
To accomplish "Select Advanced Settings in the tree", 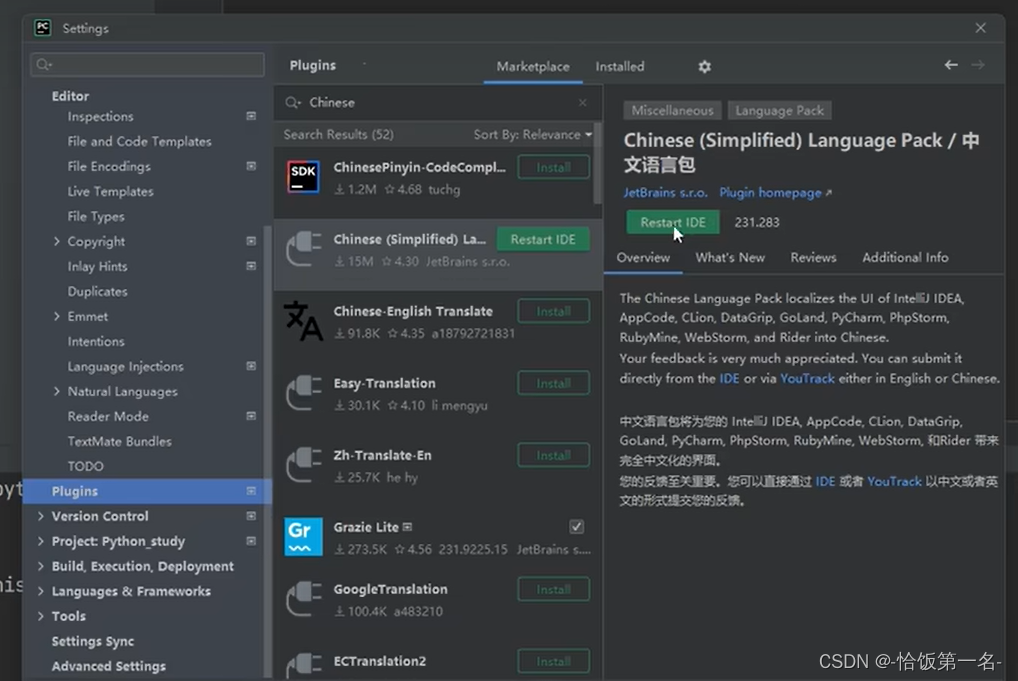I will pyautogui.click(x=108, y=666).
